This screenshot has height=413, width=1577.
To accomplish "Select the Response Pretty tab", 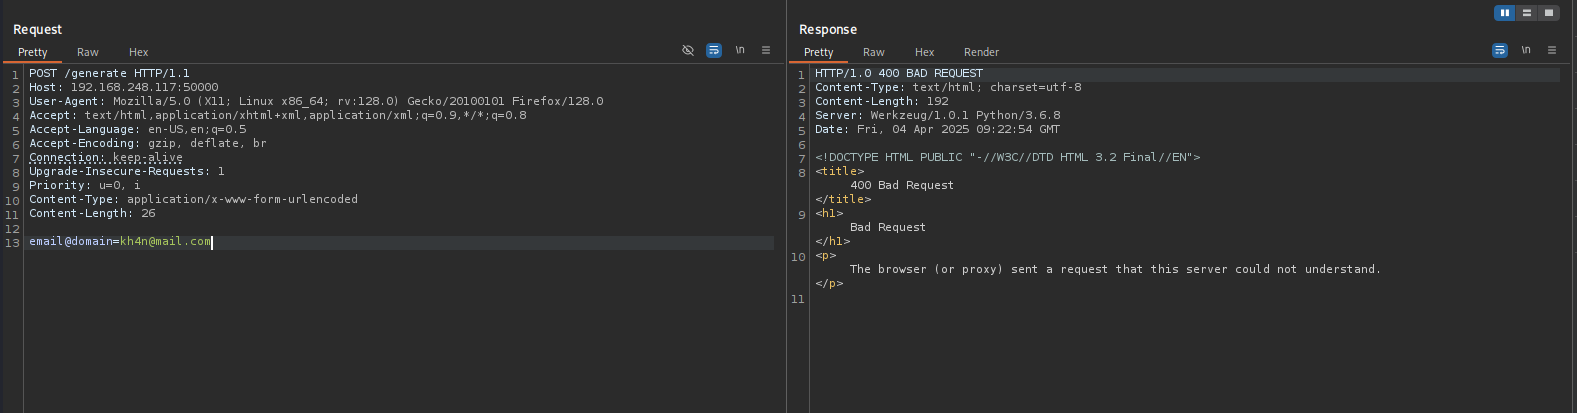I will coord(818,52).
